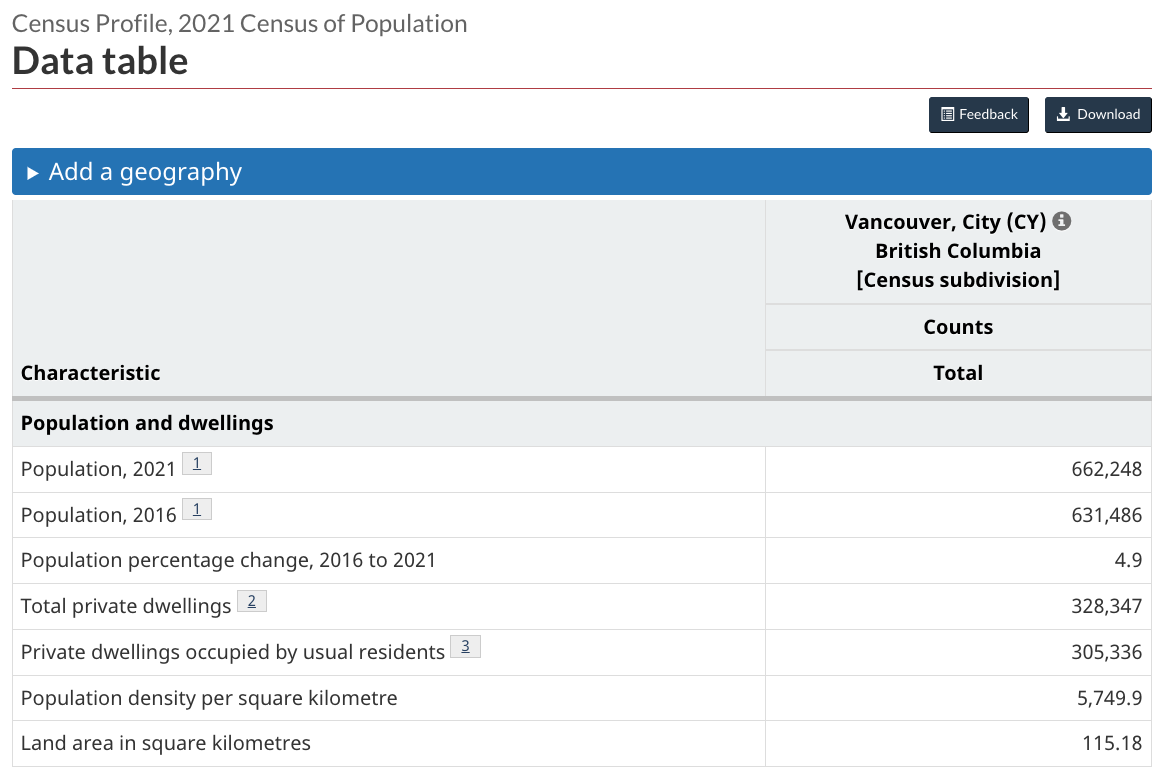The height and width of the screenshot is (782, 1167).
Task: Select the value 631,486
Action: 1106,516
